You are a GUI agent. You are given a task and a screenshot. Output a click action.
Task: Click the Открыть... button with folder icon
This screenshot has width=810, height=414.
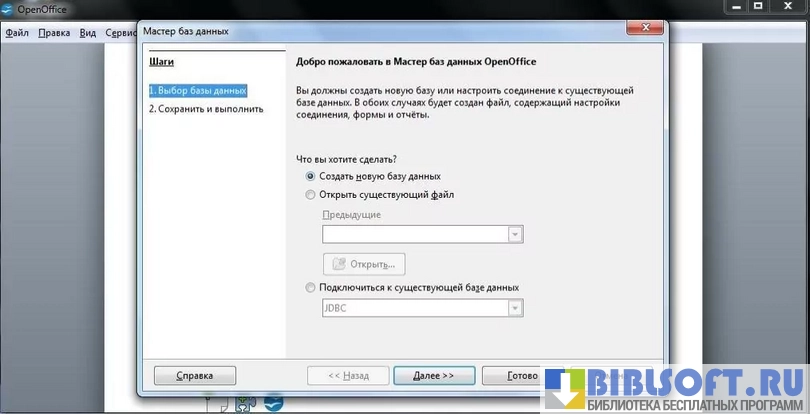pos(362,264)
